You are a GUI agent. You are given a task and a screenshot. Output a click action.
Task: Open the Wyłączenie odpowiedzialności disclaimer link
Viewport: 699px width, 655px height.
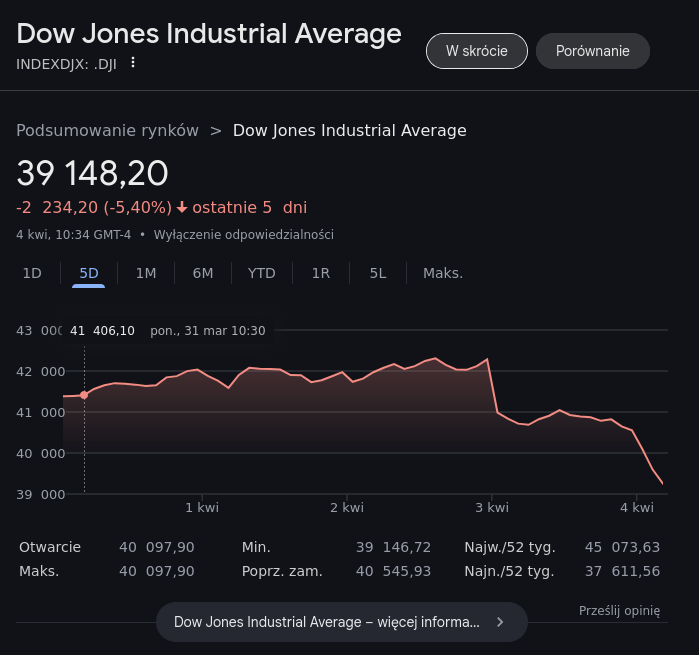243,235
